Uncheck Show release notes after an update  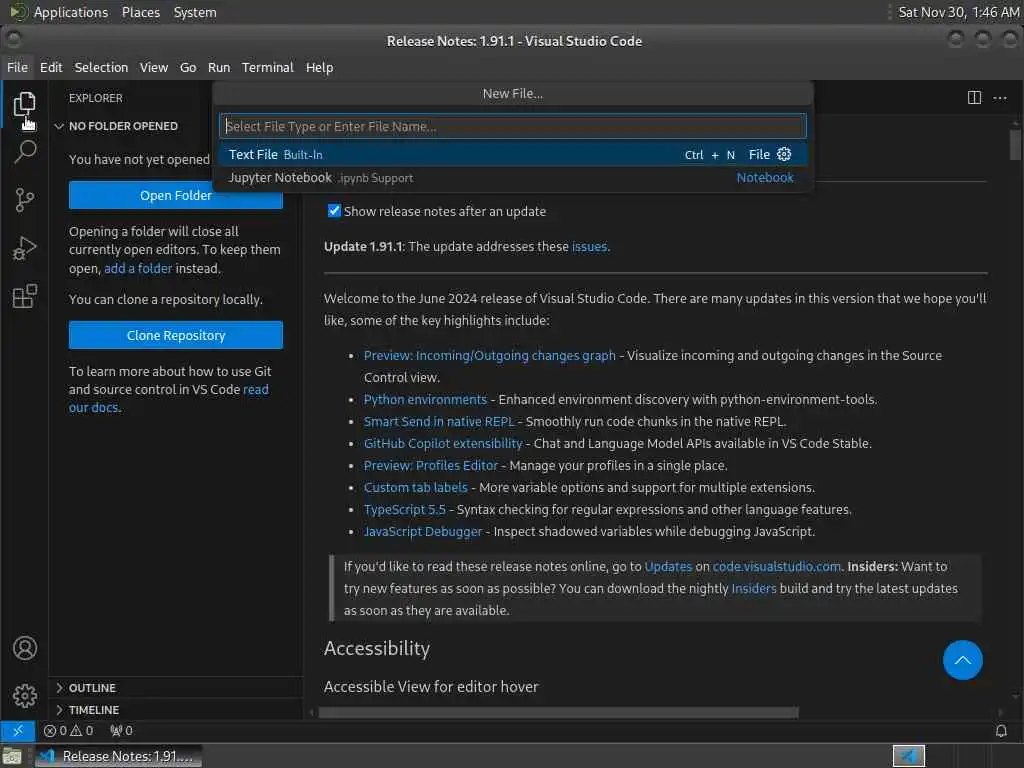click(334, 211)
